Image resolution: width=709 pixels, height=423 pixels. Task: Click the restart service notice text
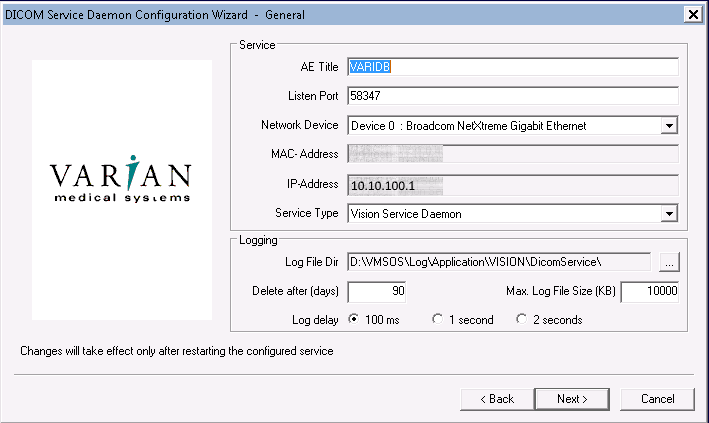177,351
